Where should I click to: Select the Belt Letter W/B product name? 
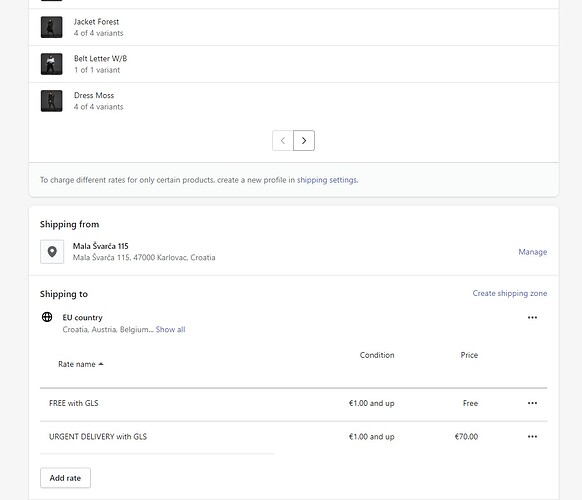101,59
